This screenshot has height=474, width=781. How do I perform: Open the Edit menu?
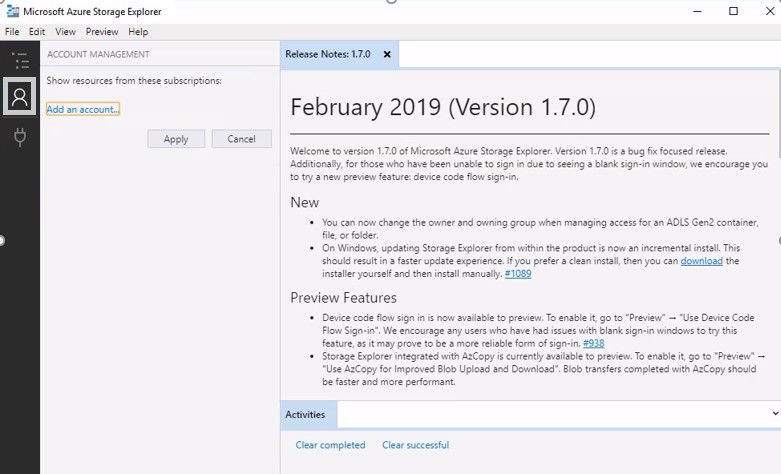[x=37, y=32]
